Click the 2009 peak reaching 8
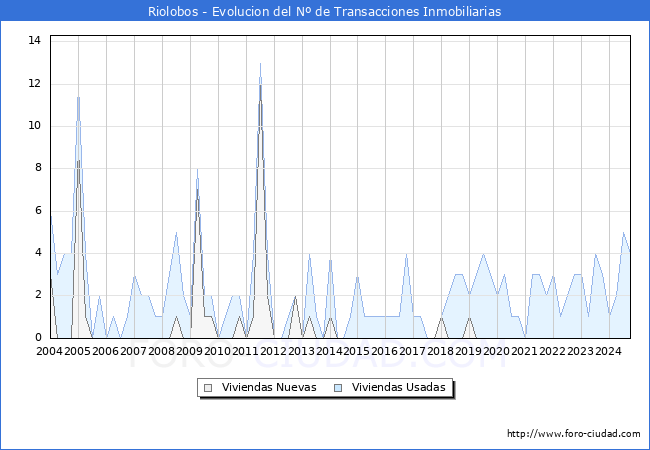This screenshot has width=650, height=450. point(197,169)
